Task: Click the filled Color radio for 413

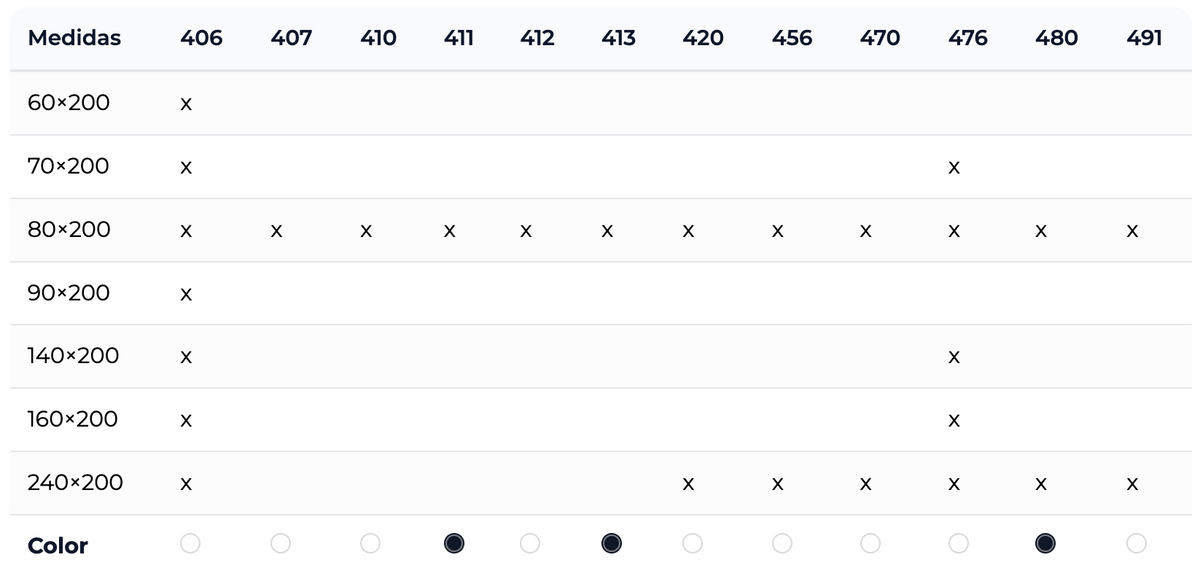Action: (612, 543)
